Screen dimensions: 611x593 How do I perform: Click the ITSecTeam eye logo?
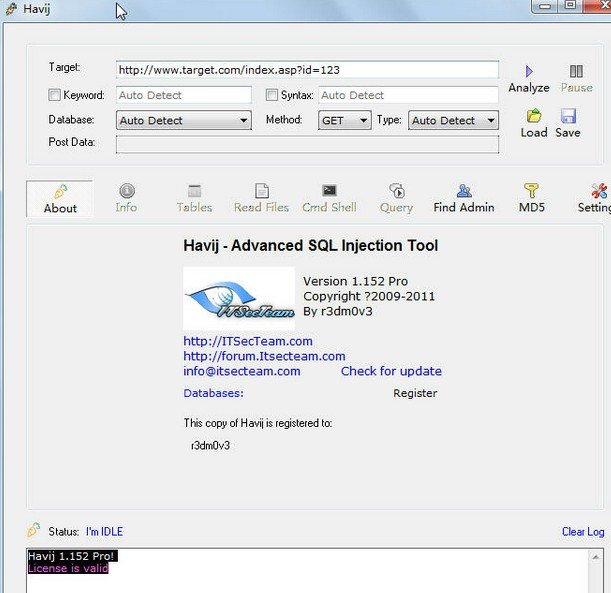coord(239,299)
